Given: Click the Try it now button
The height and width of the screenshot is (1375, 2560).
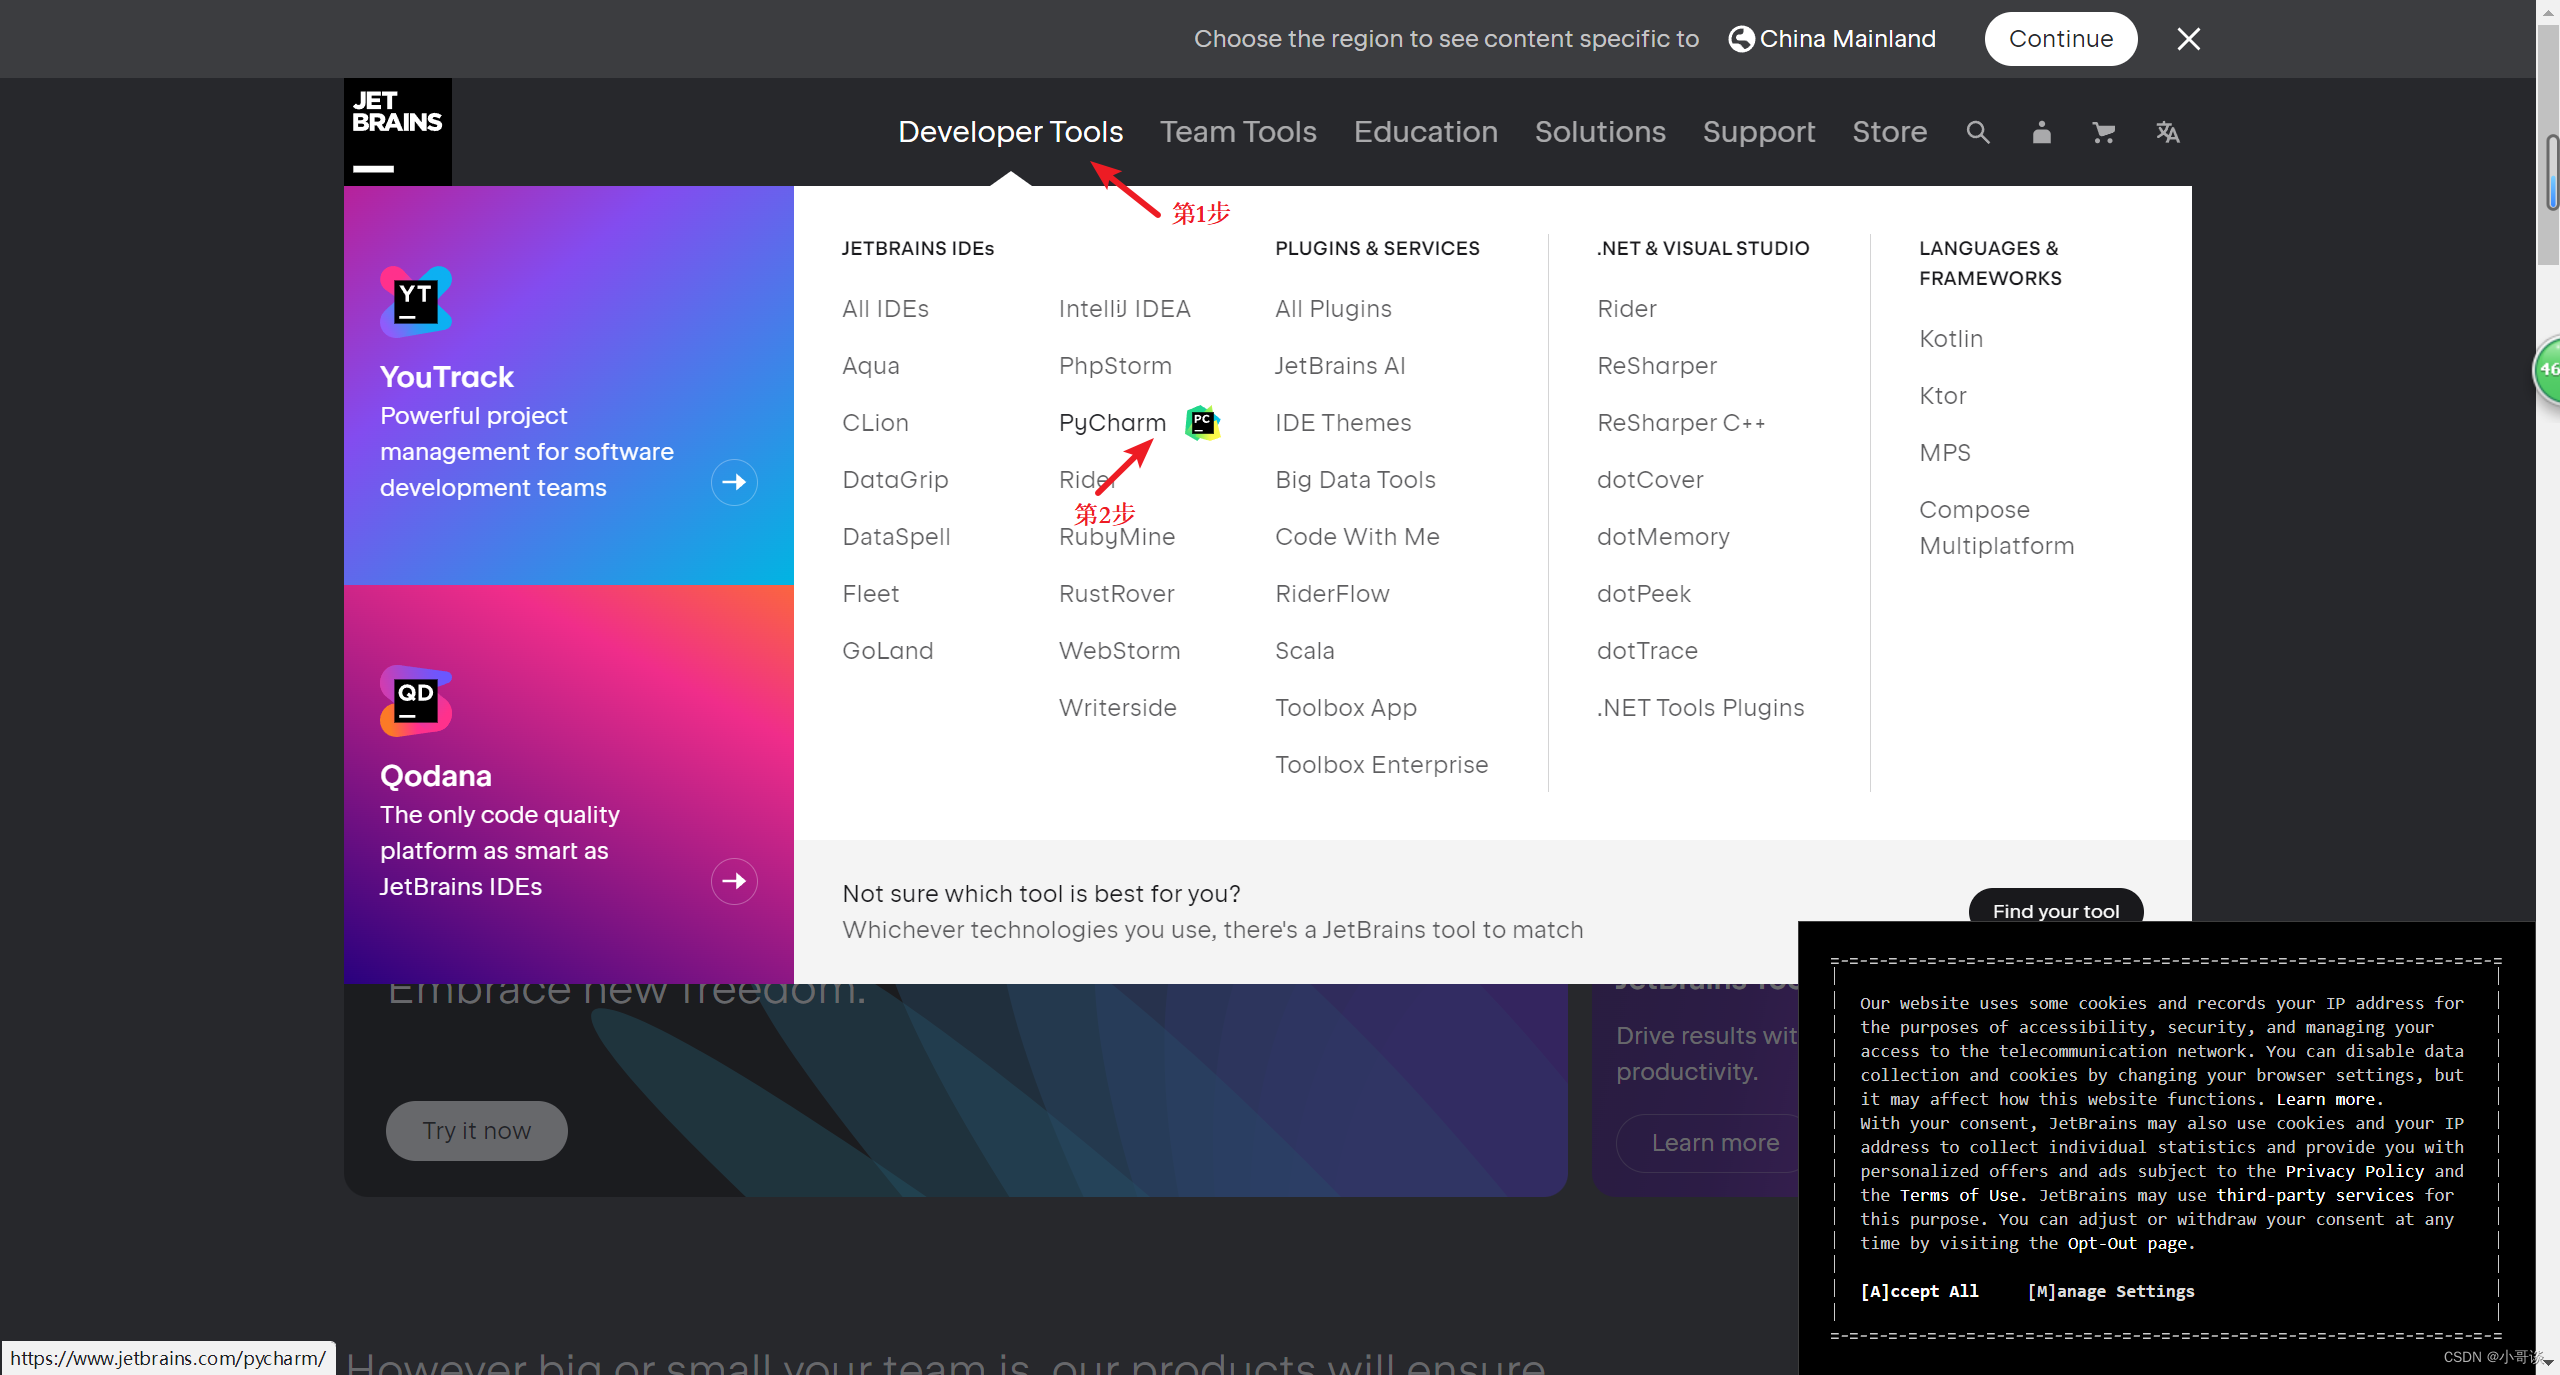Looking at the screenshot, I should pos(476,1130).
